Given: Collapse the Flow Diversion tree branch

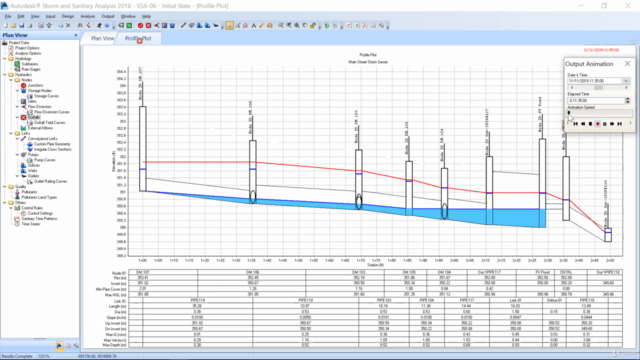Looking at the screenshot, I should point(17,107).
